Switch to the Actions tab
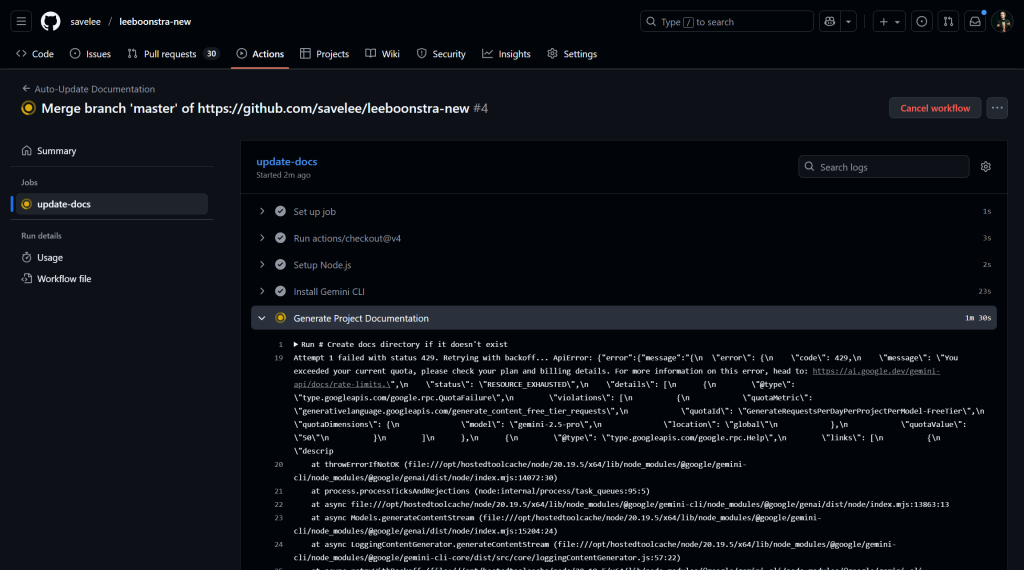1024x570 pixels. (260, 54)
